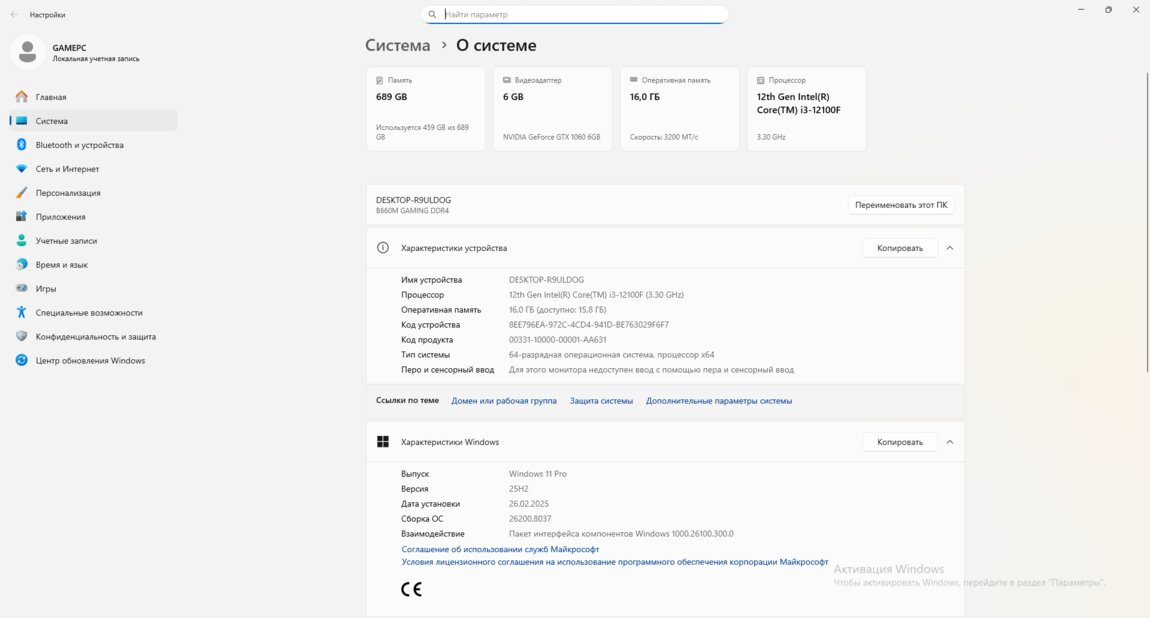
Task: Click the Сеть и Интернет Wi-Fi icon
Action: click(x=21, y=169)
